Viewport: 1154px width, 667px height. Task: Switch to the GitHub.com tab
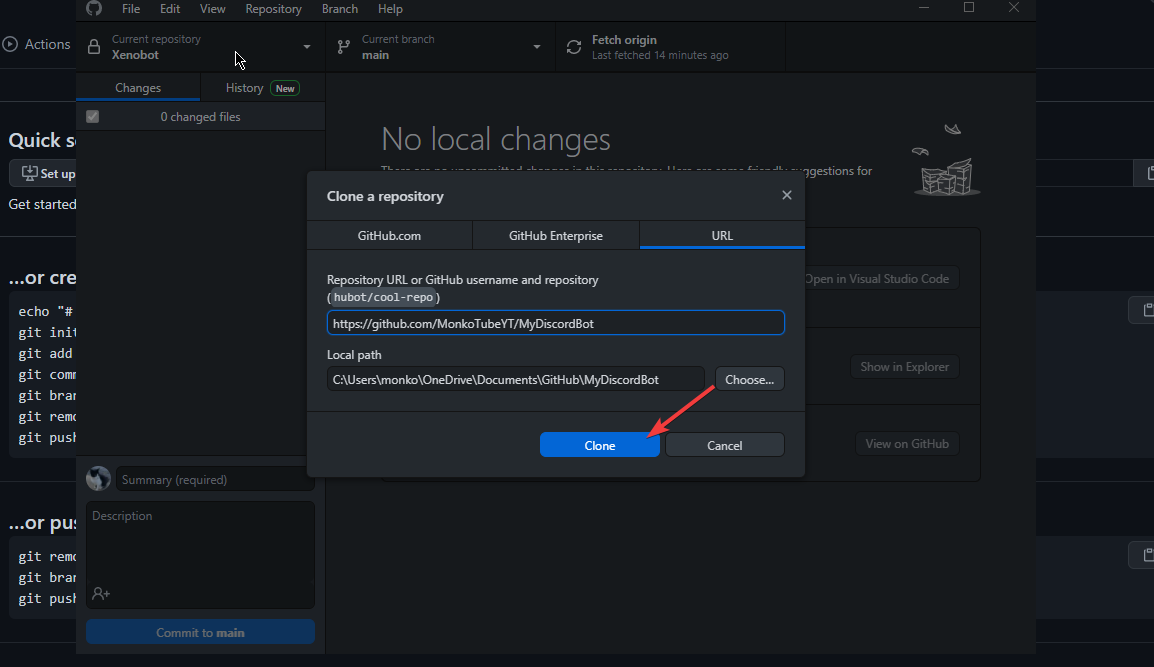(x=389, y=236)
